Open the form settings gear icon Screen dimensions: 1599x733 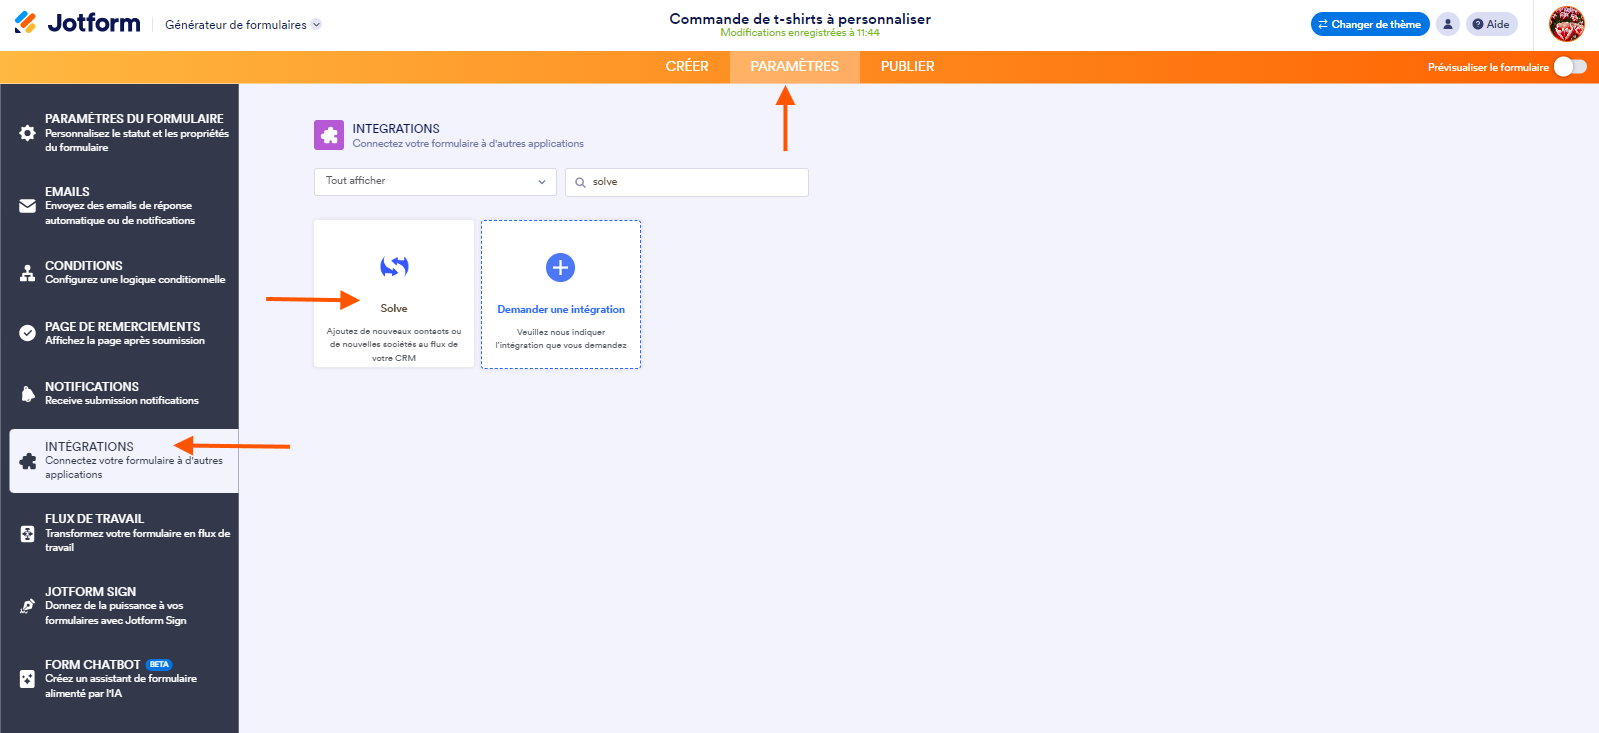point(28,133)
